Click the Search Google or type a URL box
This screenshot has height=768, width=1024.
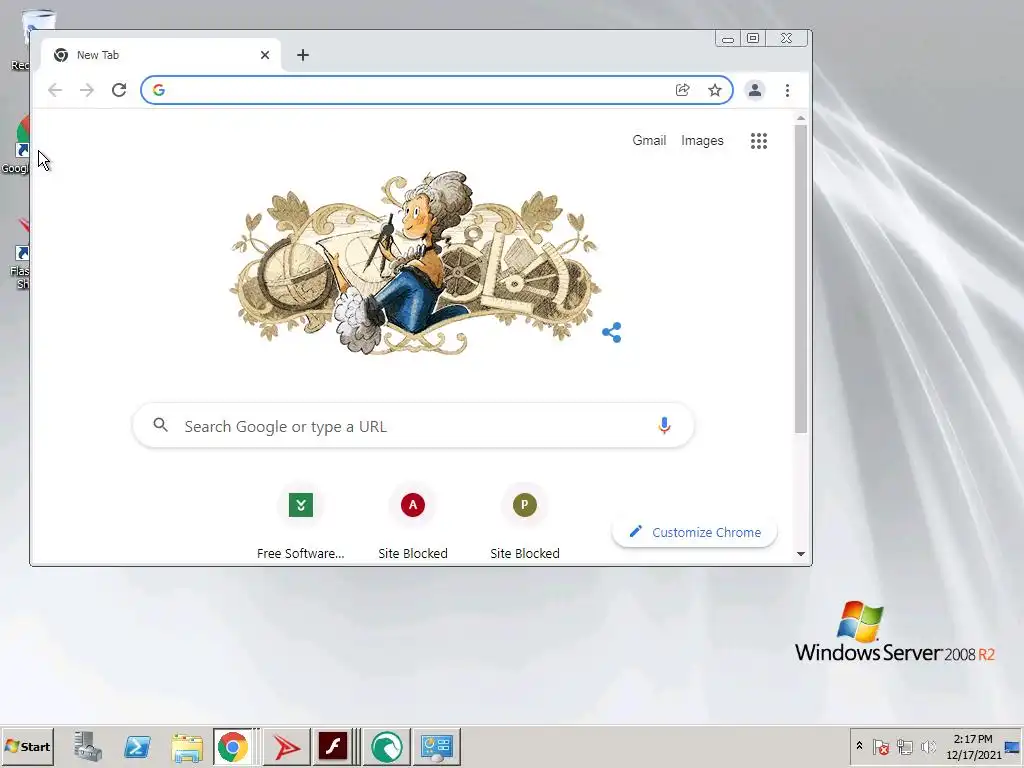point(413,426)
